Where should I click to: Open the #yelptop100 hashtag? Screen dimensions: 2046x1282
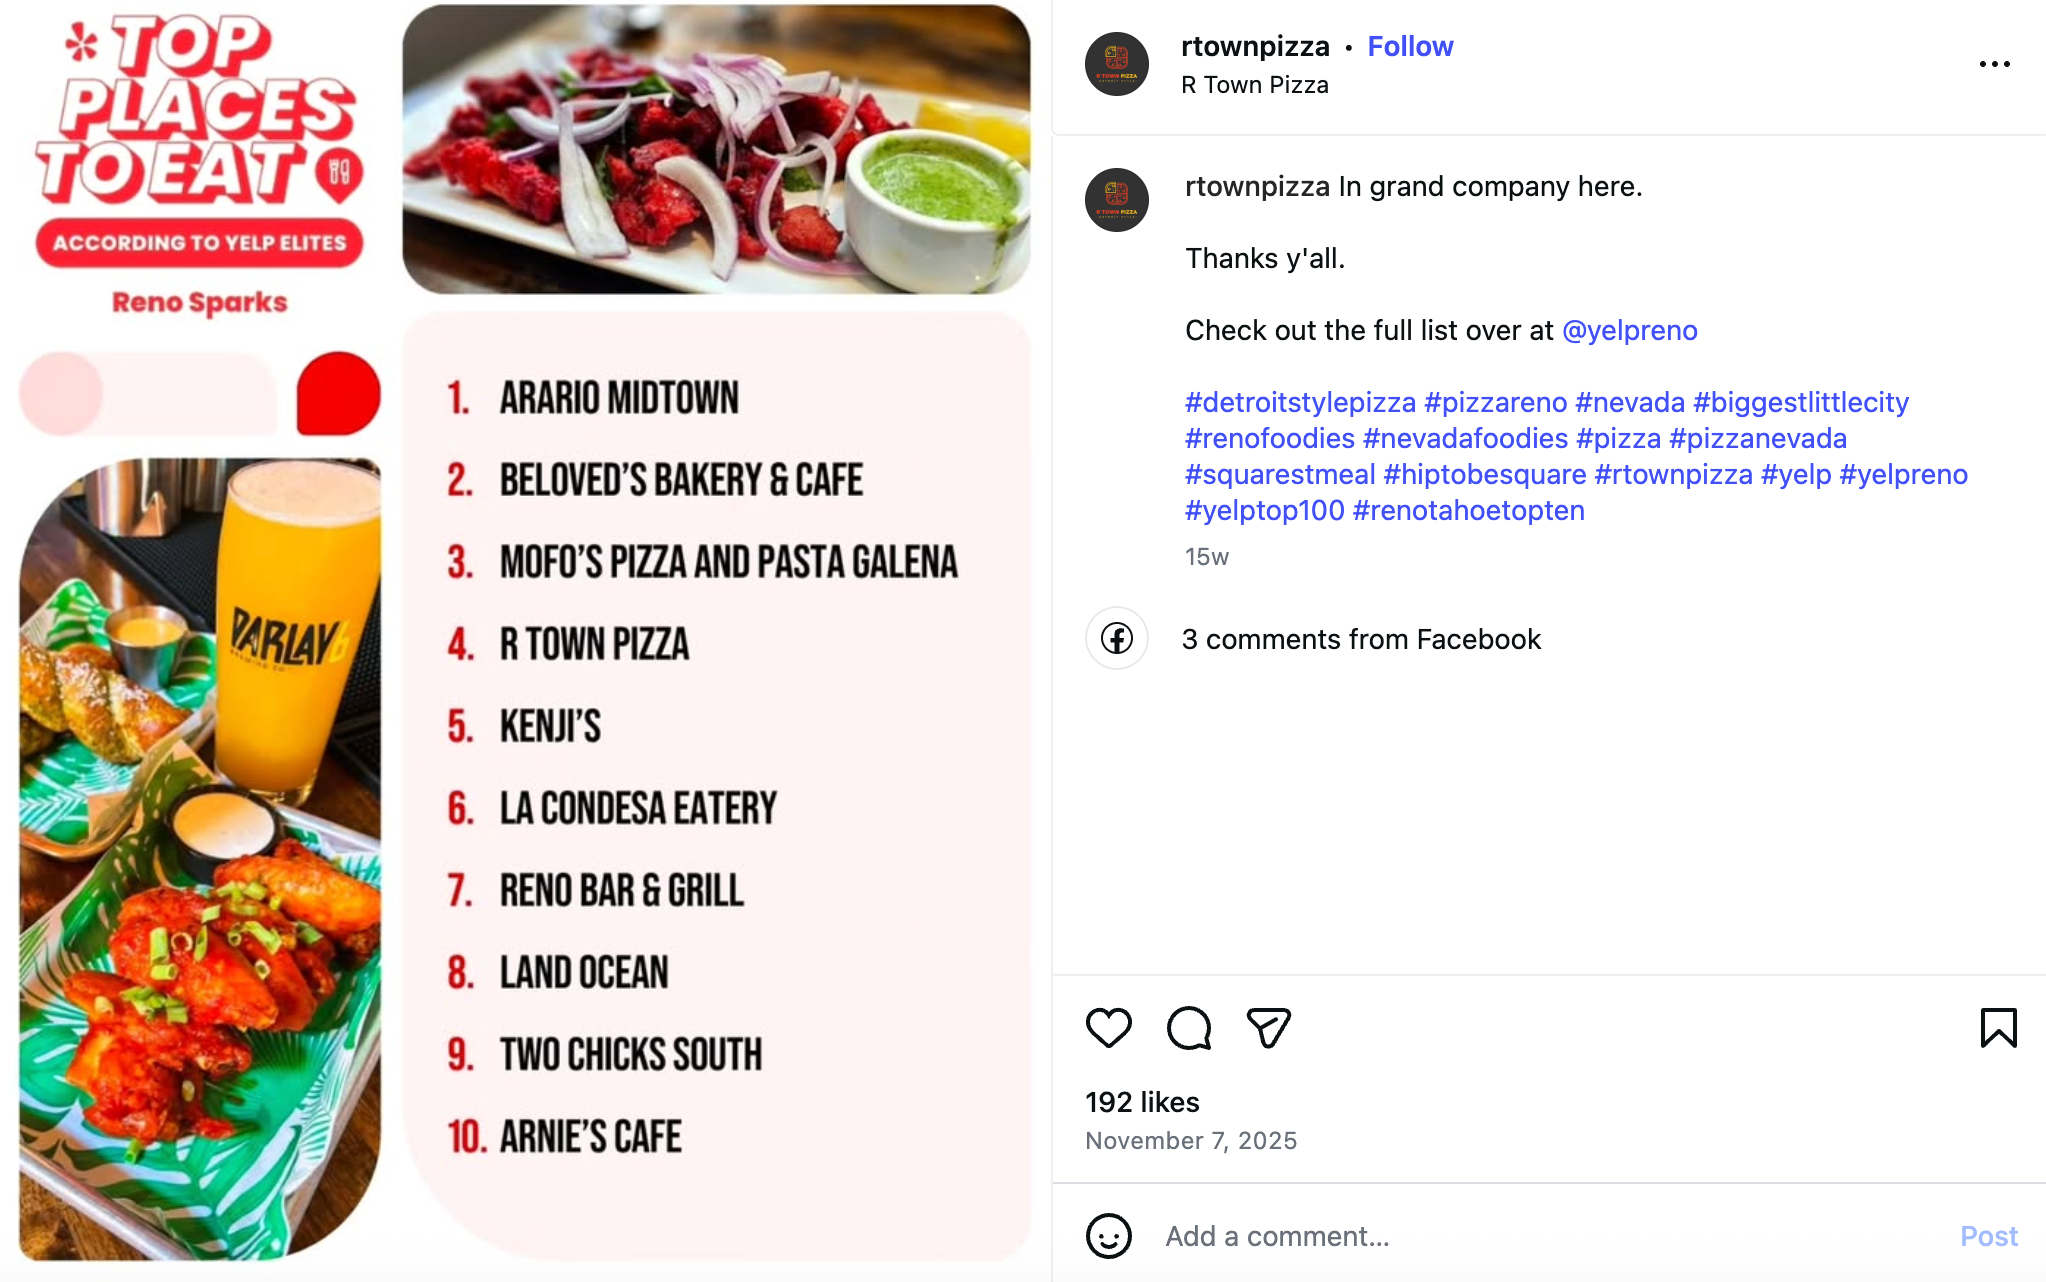click(x=1262, y=510)
